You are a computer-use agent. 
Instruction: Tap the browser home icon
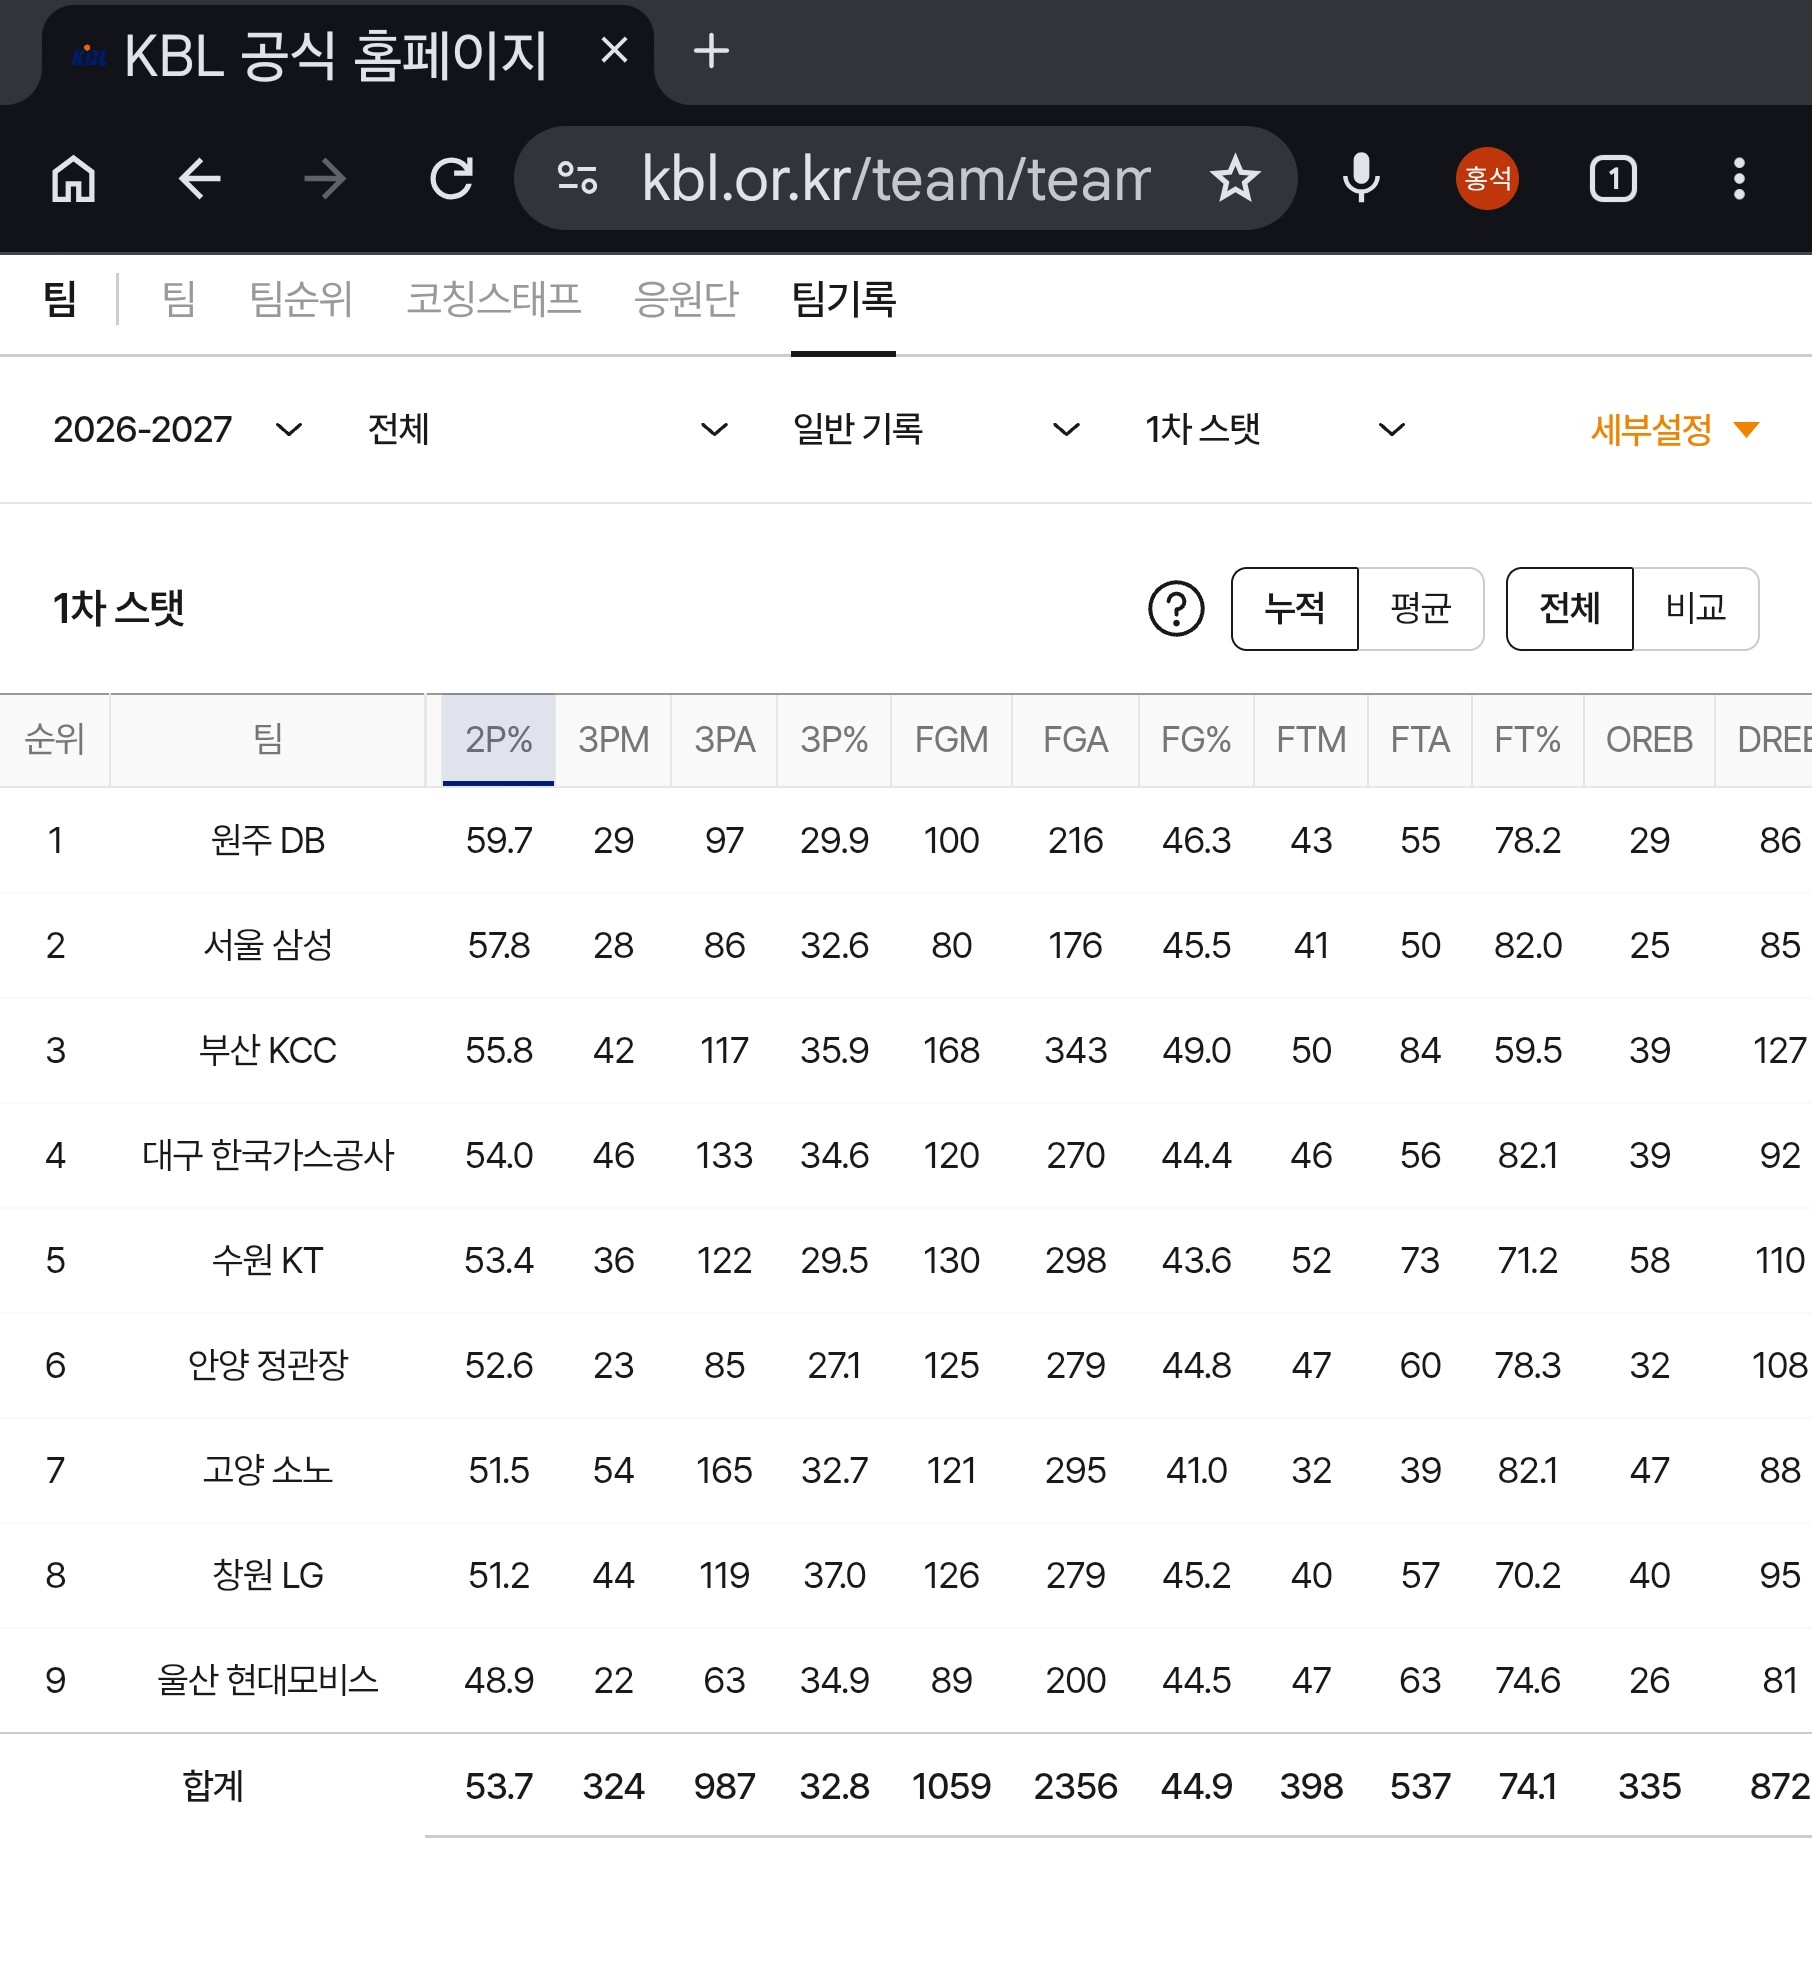click(x=74, y=180)
